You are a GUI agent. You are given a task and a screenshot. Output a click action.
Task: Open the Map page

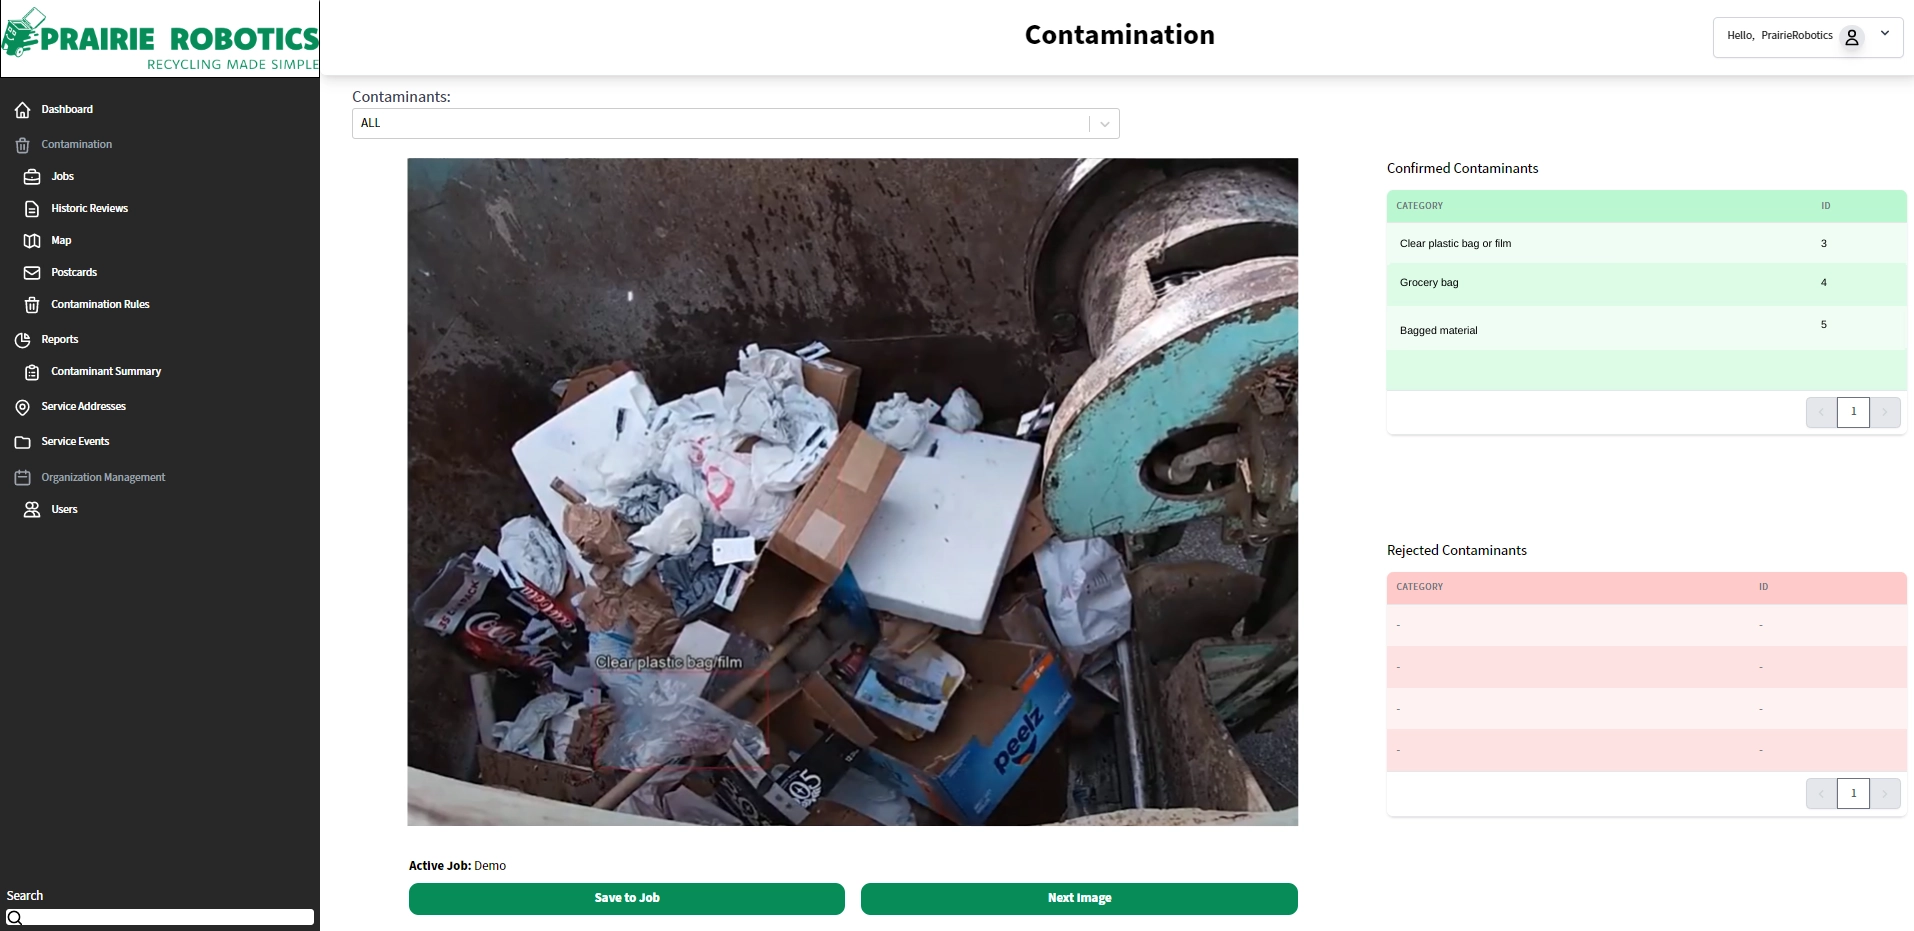tap(61, 240)
